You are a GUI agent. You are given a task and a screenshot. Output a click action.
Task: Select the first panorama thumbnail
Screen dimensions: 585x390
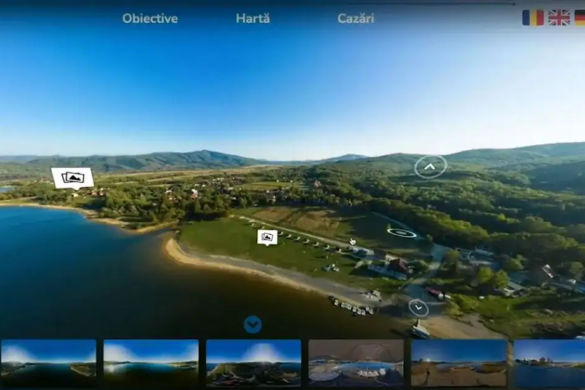pyautogui.click(x=49, y=363)
